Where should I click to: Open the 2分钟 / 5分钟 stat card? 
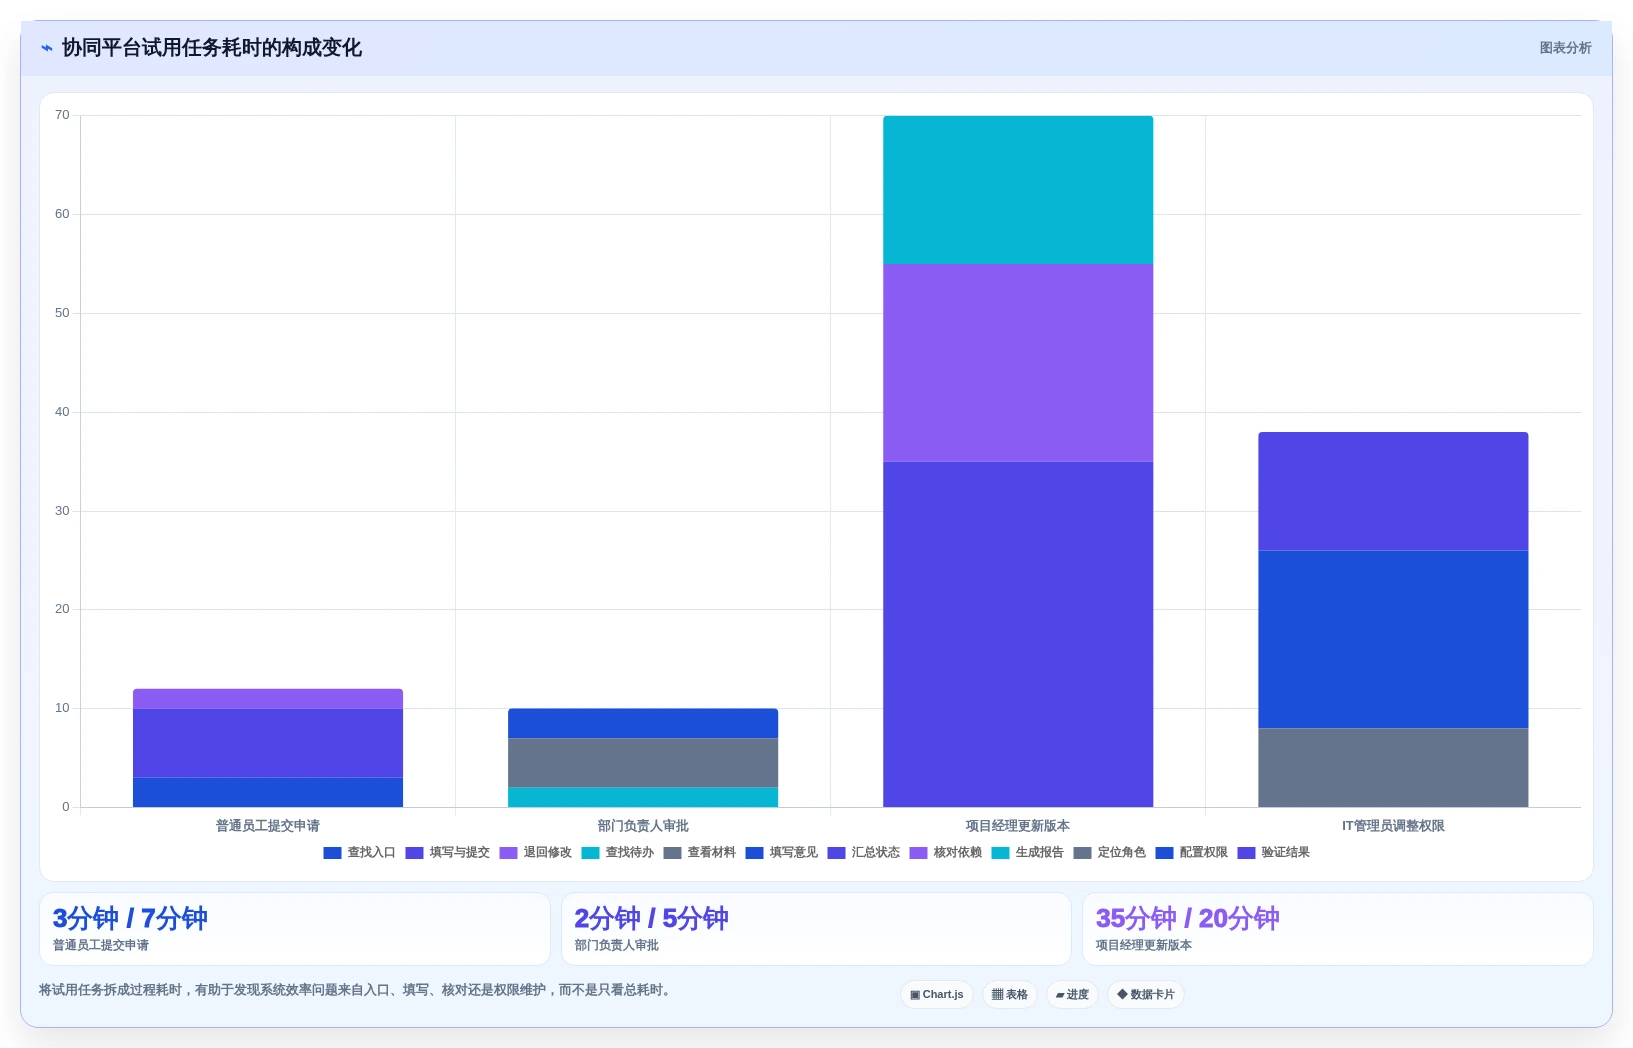tap(816, 929)
